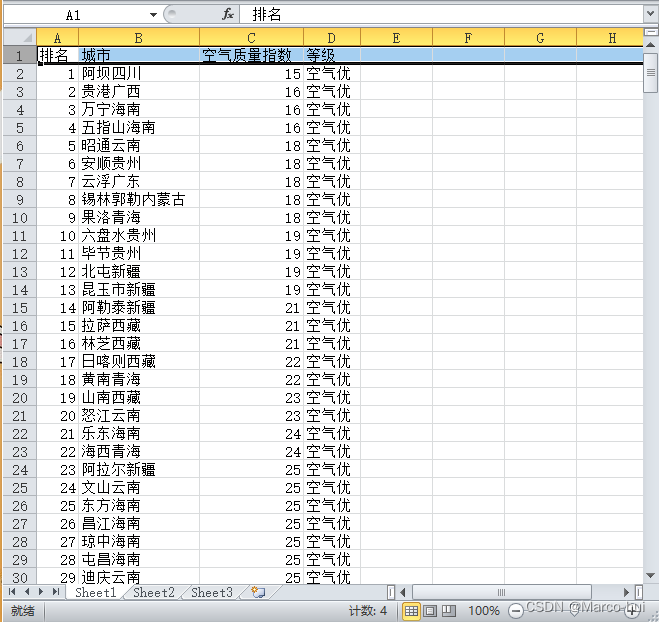Select header cell 城市
The width and height of the screenshot is (660, 622).
click(139, 55)
